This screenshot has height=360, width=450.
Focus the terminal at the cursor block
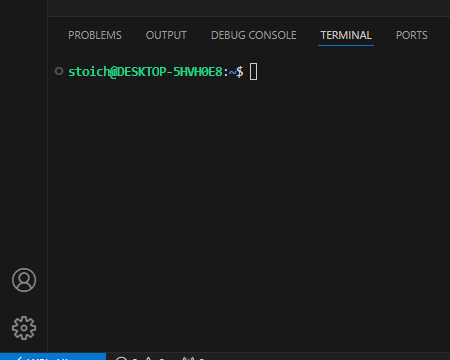click(x=253, y=72)
